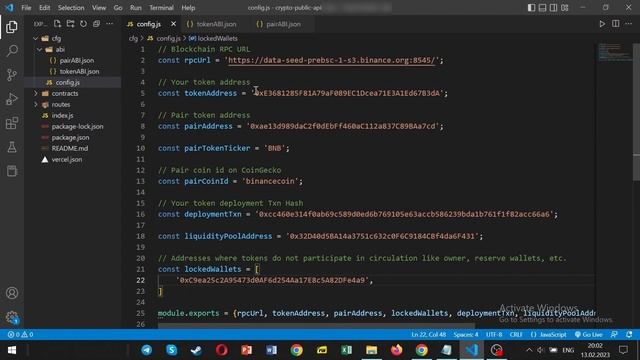Open the Extensions view
Image resolution: width=640 pixels, height=360 pixels.
[x=12, y=123]
